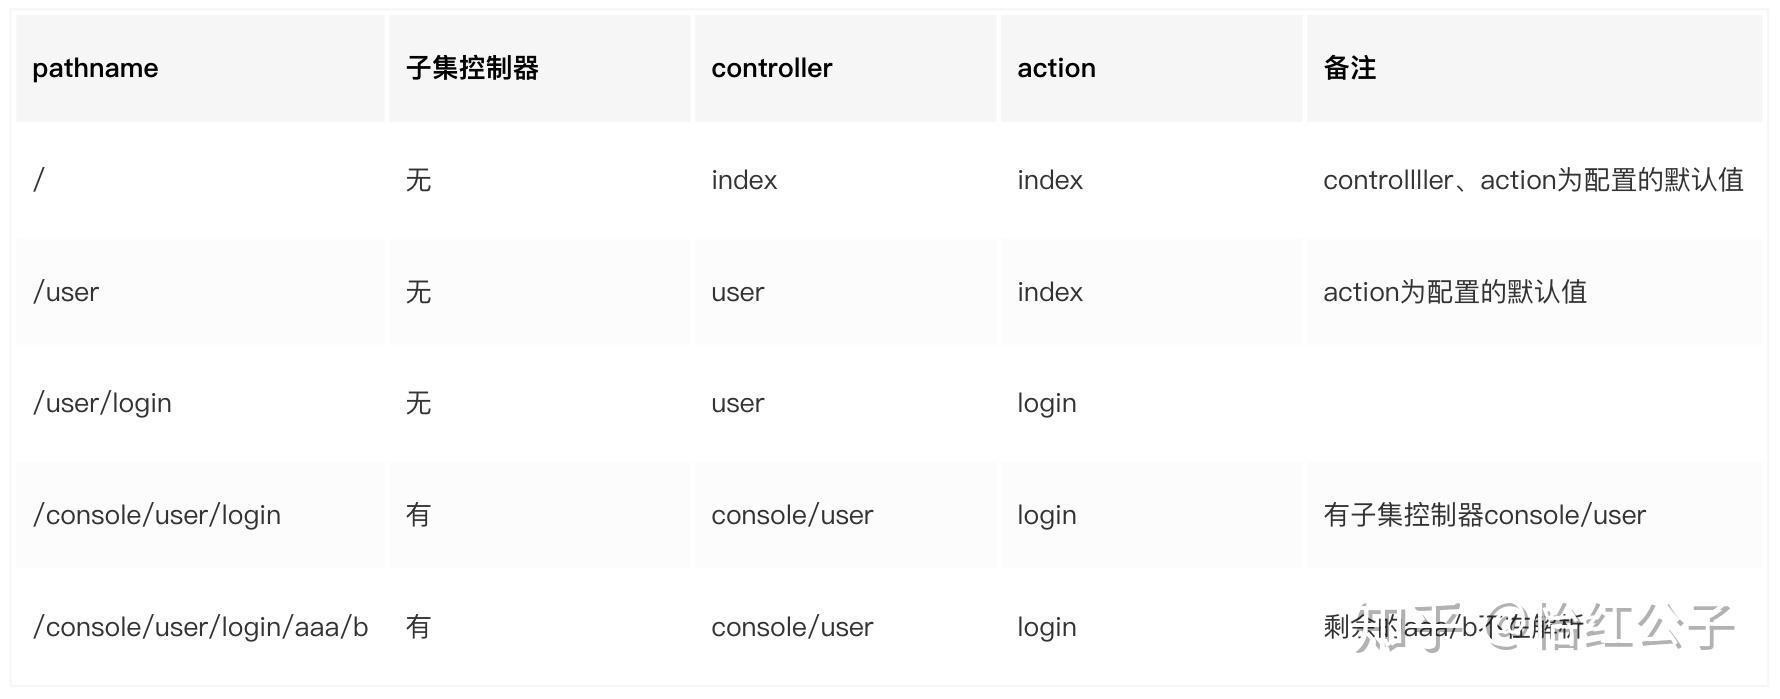Click the 知乎 @怡红公子 watermark
This screenshot has width=1780, height=699.
coord(1545,627)
